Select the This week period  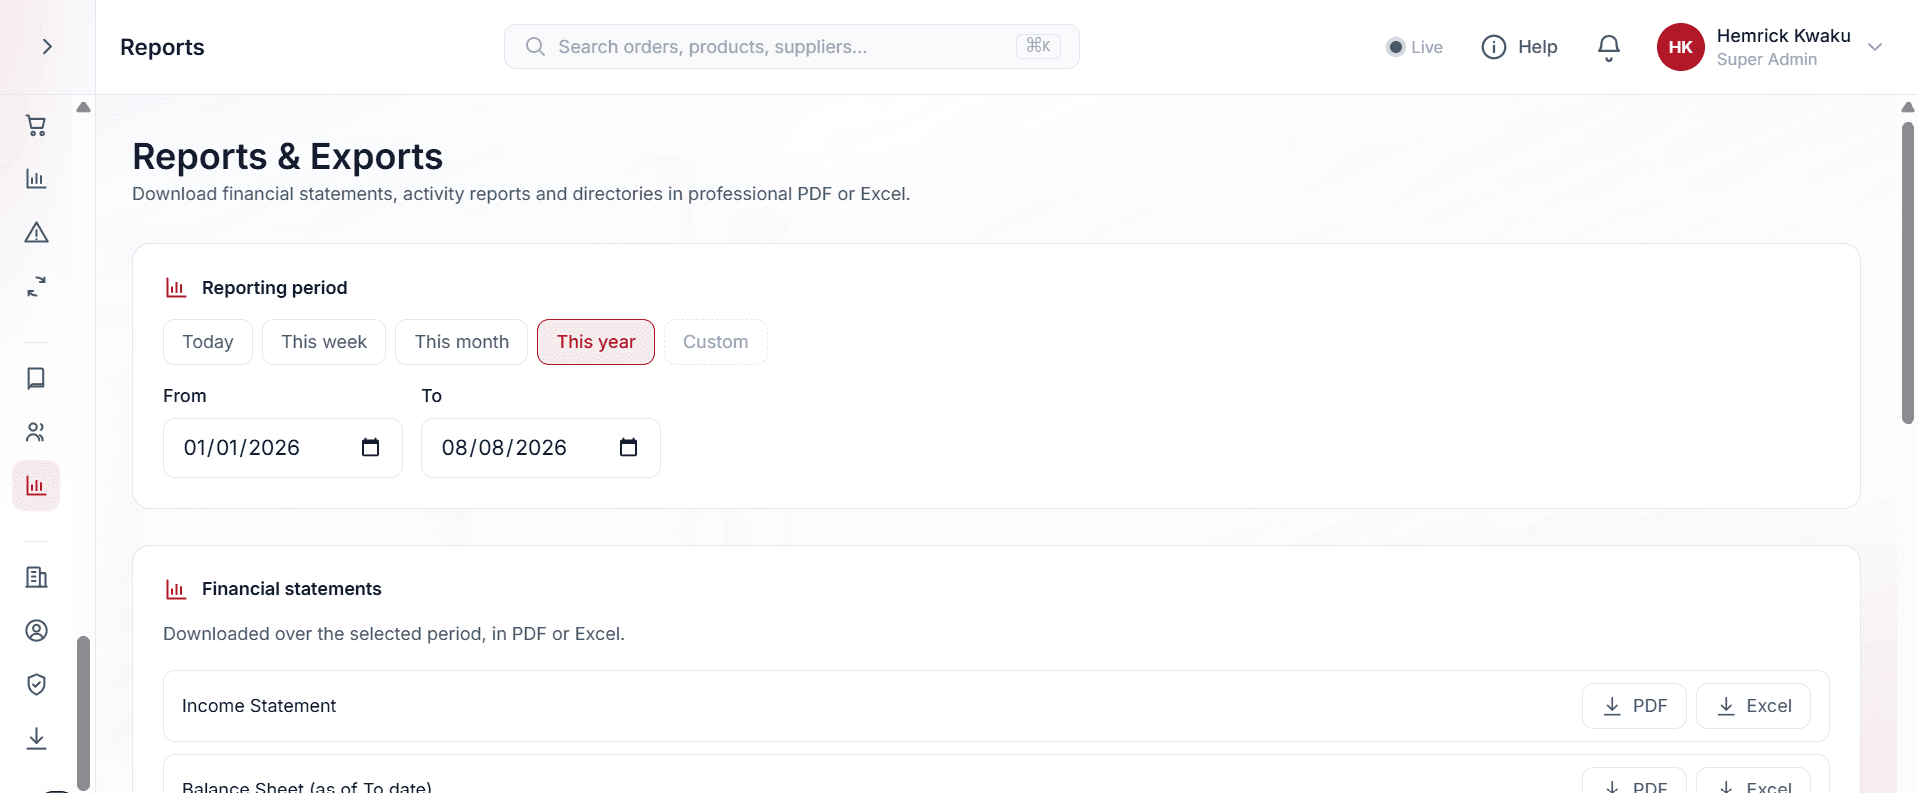[324, 342]
